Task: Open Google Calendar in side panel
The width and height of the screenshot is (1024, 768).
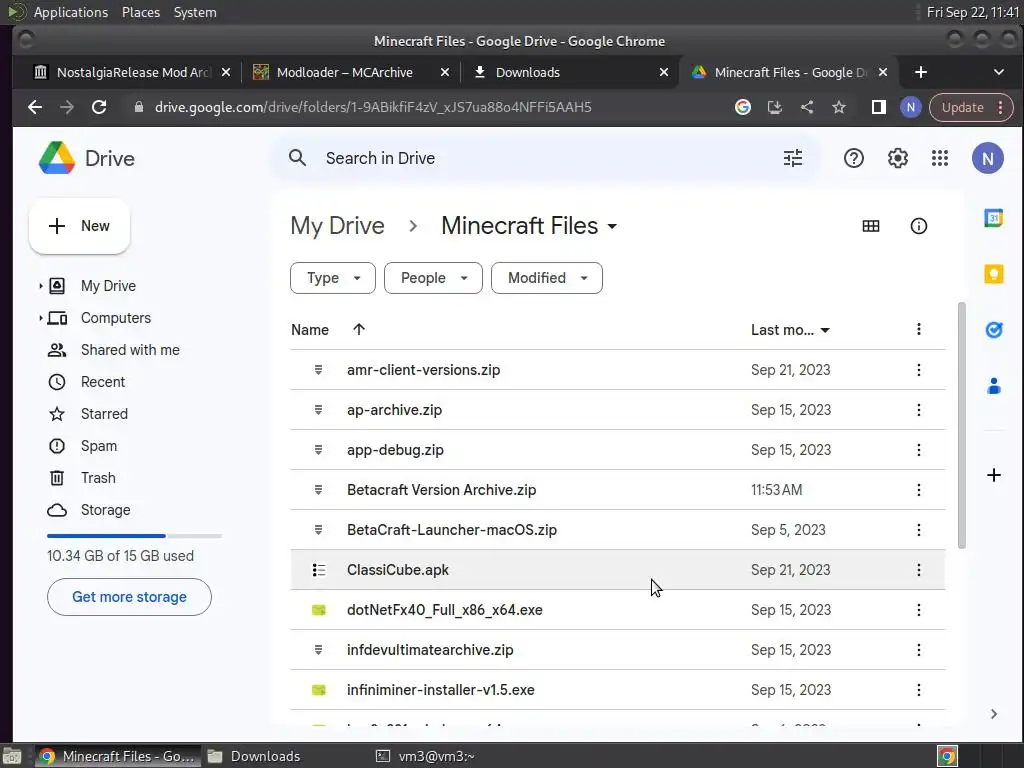Action: coord(993,219)
